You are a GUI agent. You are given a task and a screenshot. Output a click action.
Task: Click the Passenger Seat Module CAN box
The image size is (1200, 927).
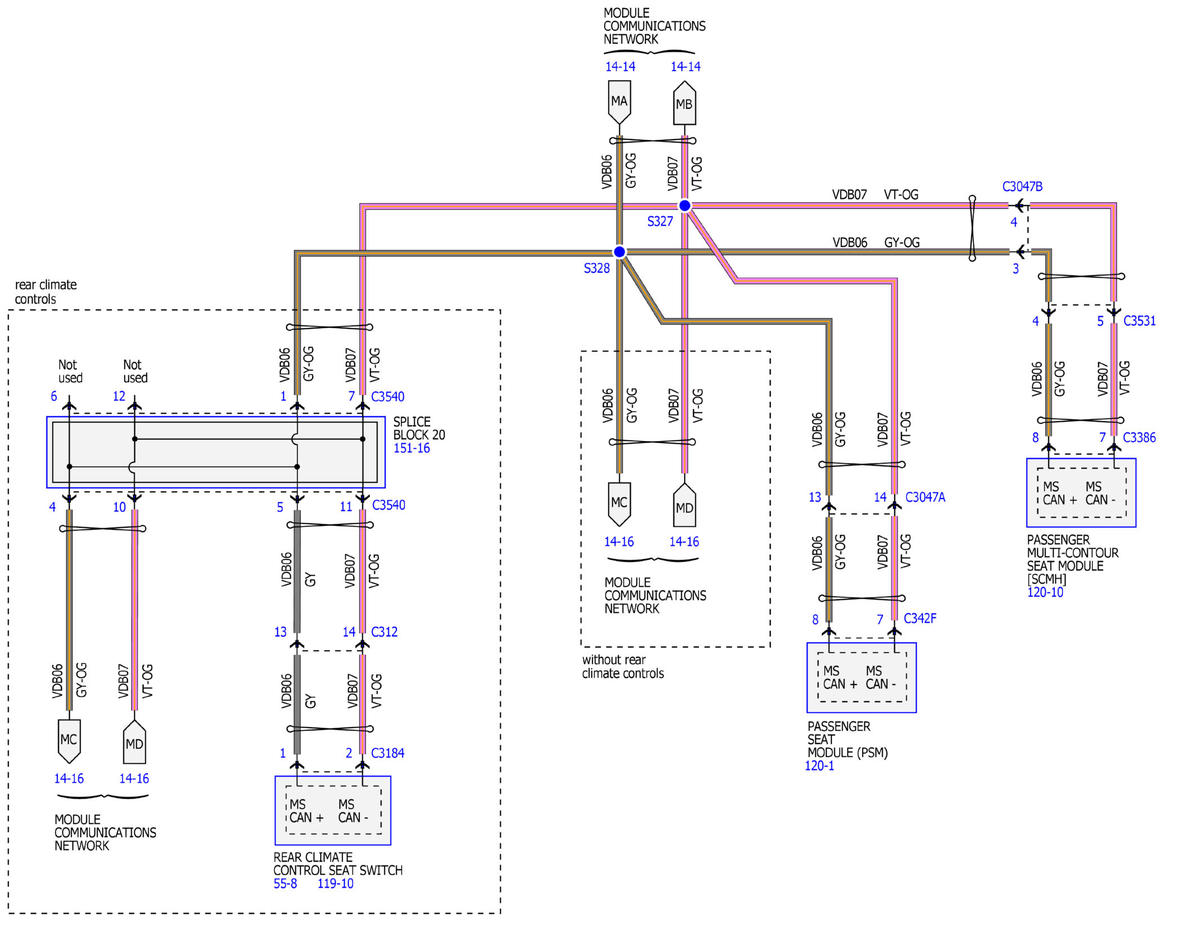(861, 677)
